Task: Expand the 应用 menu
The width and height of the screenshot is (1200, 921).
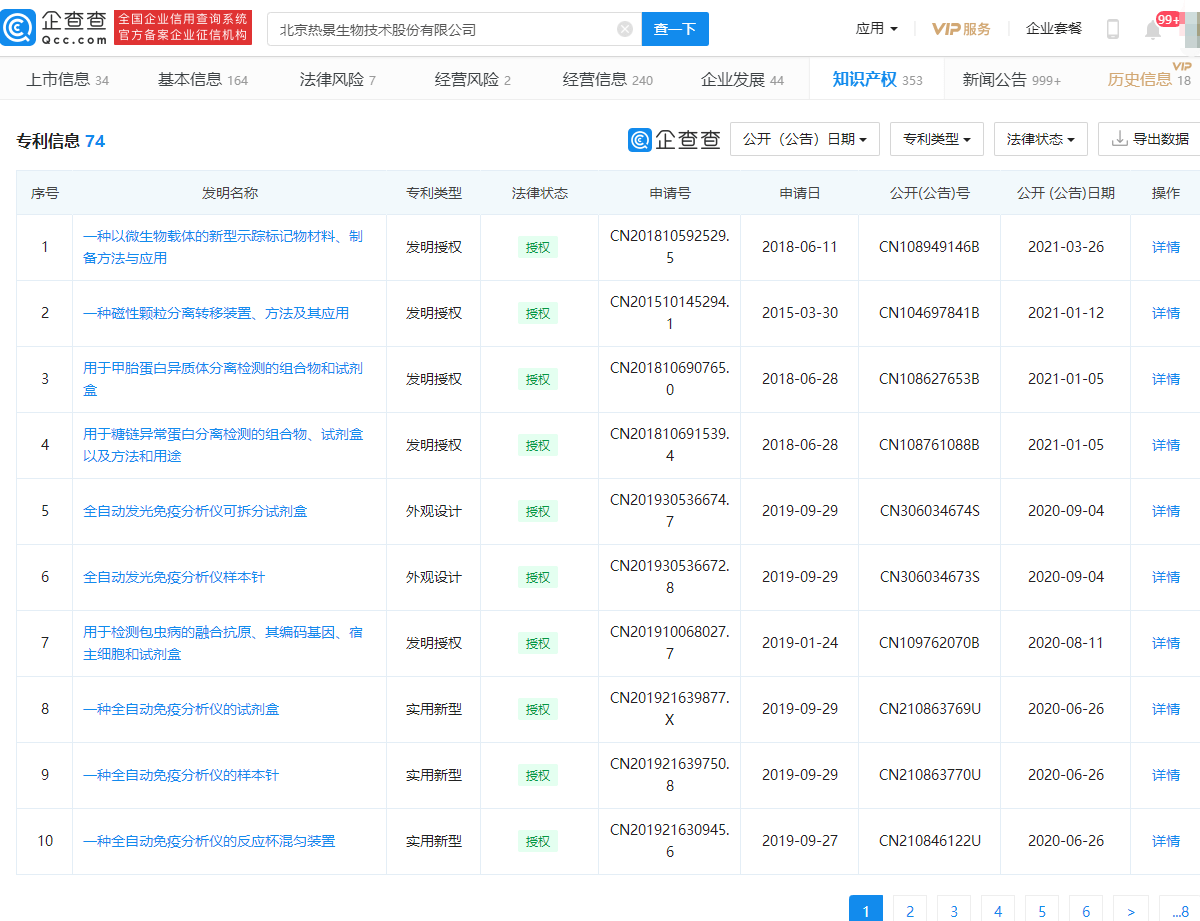Action: [x=876, y=29]
